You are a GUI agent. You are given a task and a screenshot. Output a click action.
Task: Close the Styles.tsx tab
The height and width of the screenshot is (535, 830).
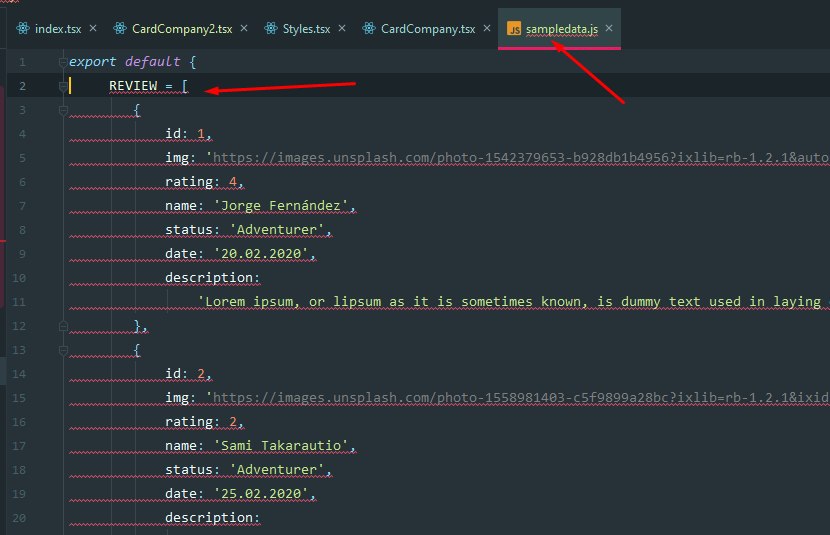tap(342, 28)
